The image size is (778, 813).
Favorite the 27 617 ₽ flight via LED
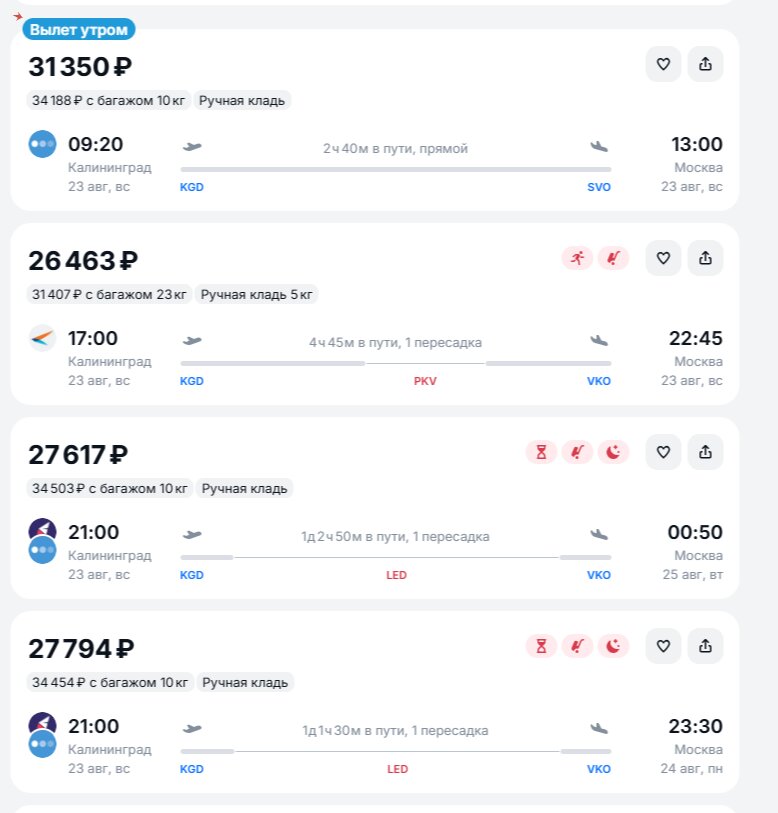point(663,452)
